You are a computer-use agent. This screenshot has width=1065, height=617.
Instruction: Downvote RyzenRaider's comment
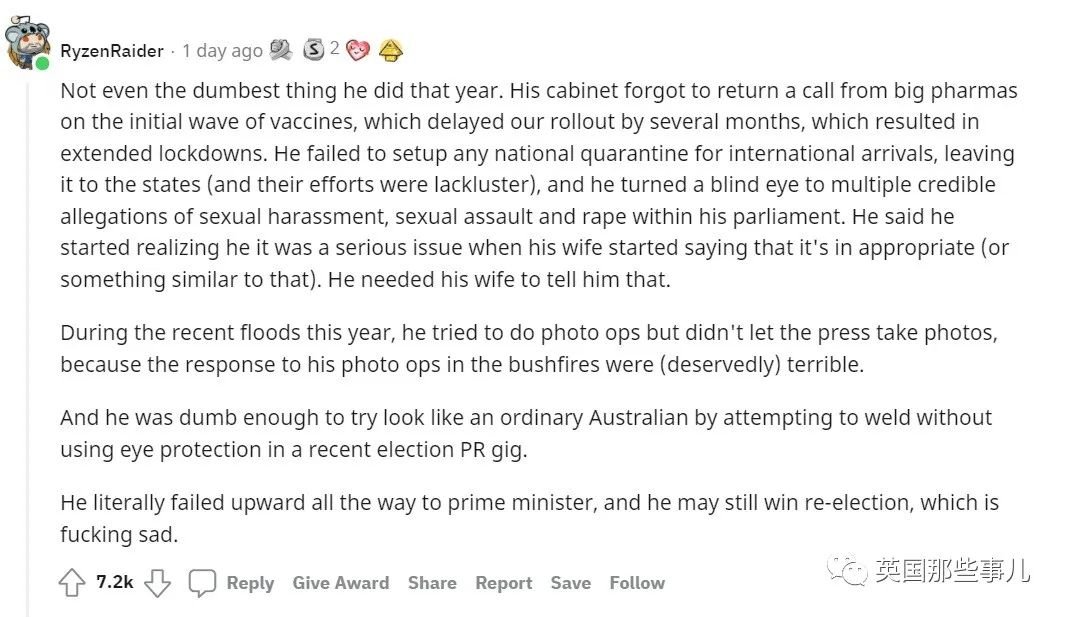[x=158, y=583]
